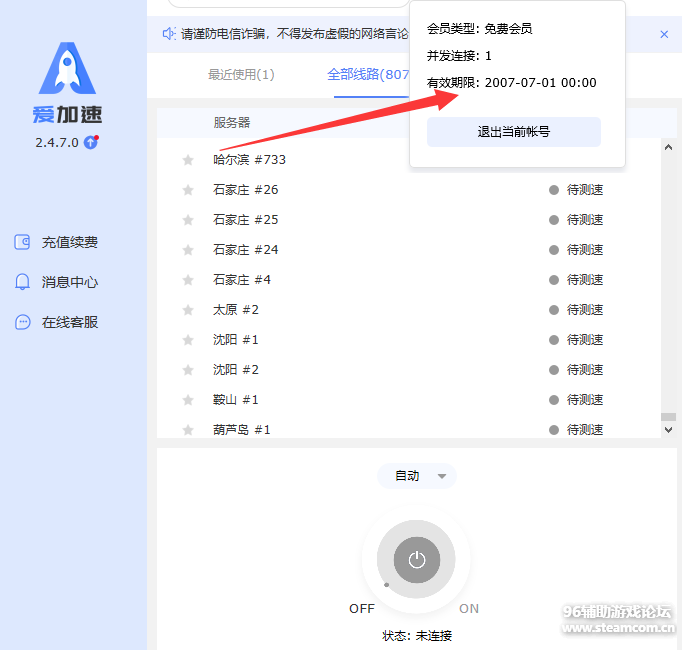Click server list scroll up arrow
682x650 pixels.
pyautogui.click(x=669, y=147)
